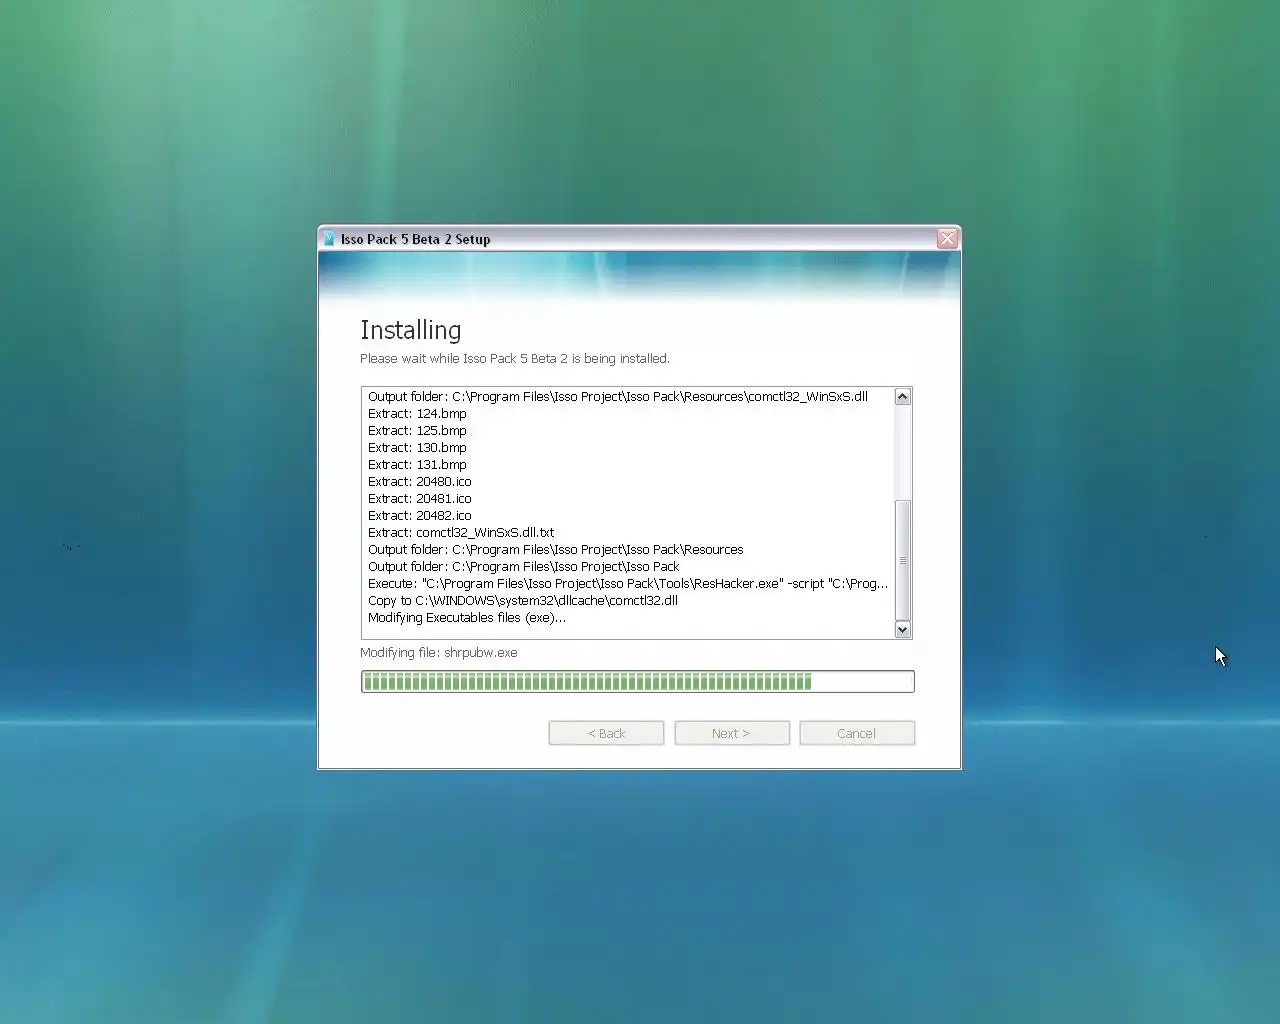Screen dimensions: 1280x1024
Task: Click the green installation progress bar
Action: click(638, 682)
